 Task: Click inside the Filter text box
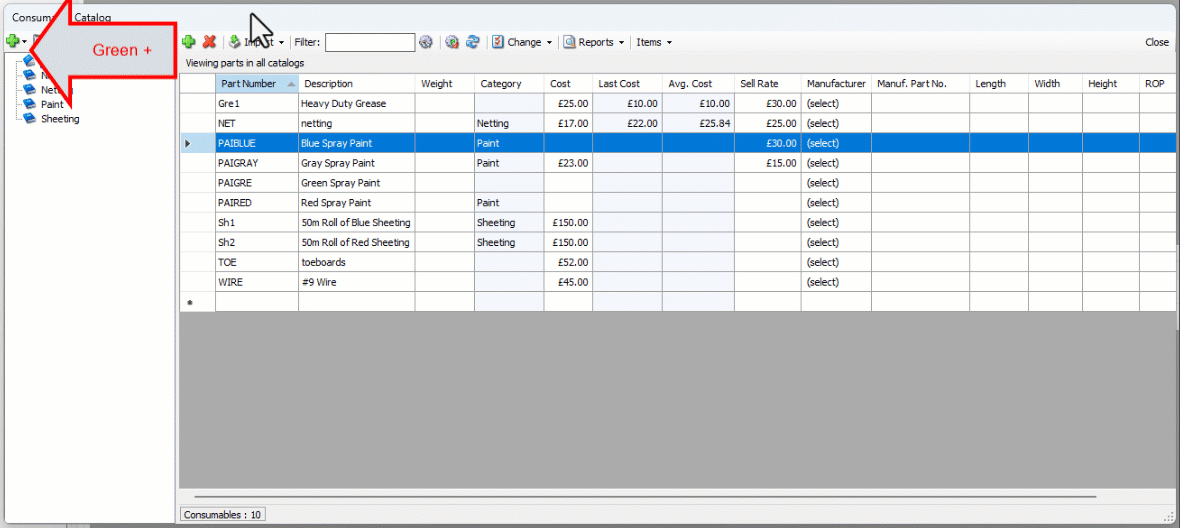pyautogui.click(x=369, y=42)
